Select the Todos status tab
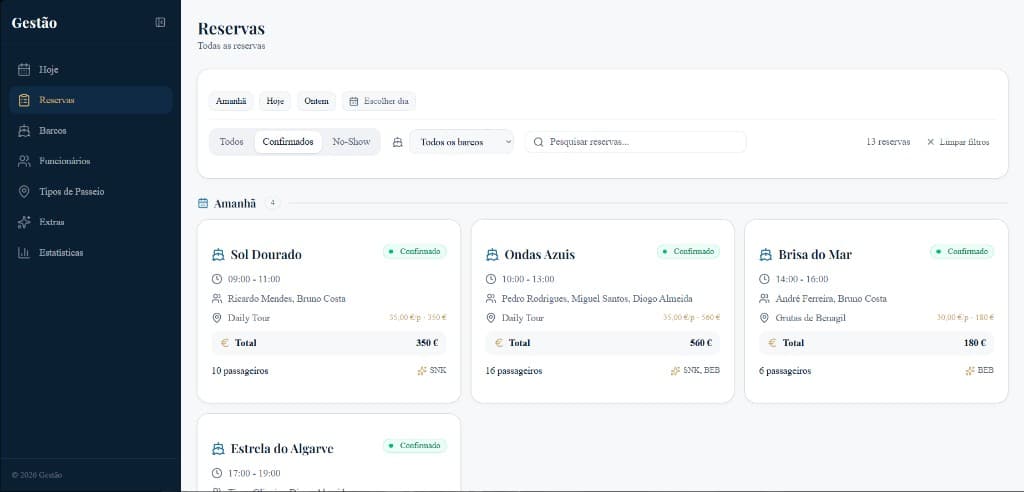 tap(231, 142)
